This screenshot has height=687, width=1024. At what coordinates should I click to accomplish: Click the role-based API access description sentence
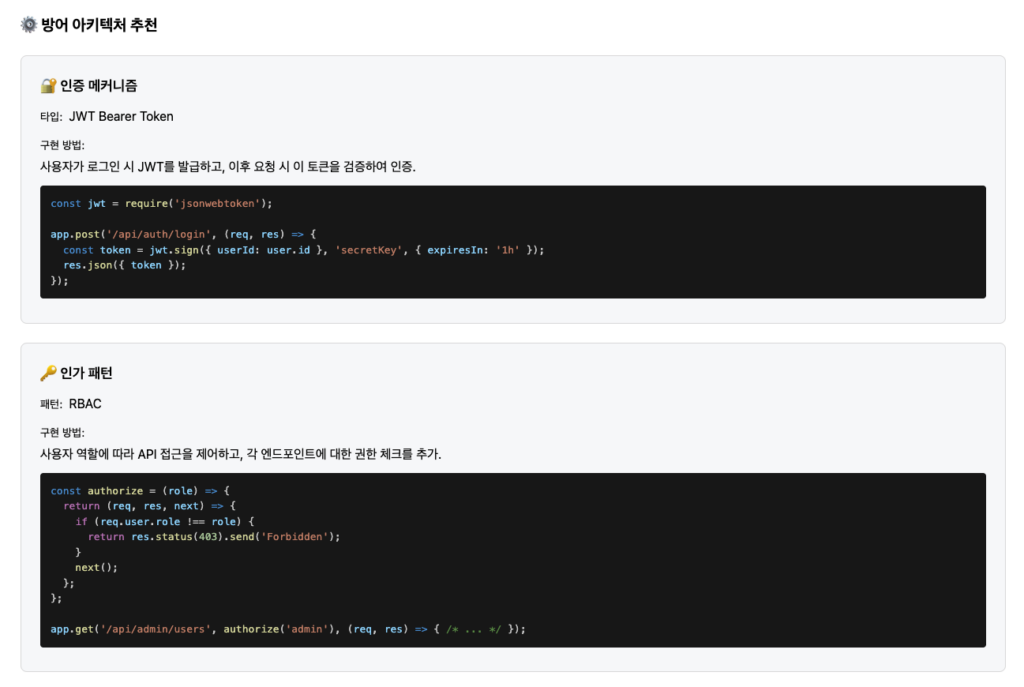coord(240,453)
